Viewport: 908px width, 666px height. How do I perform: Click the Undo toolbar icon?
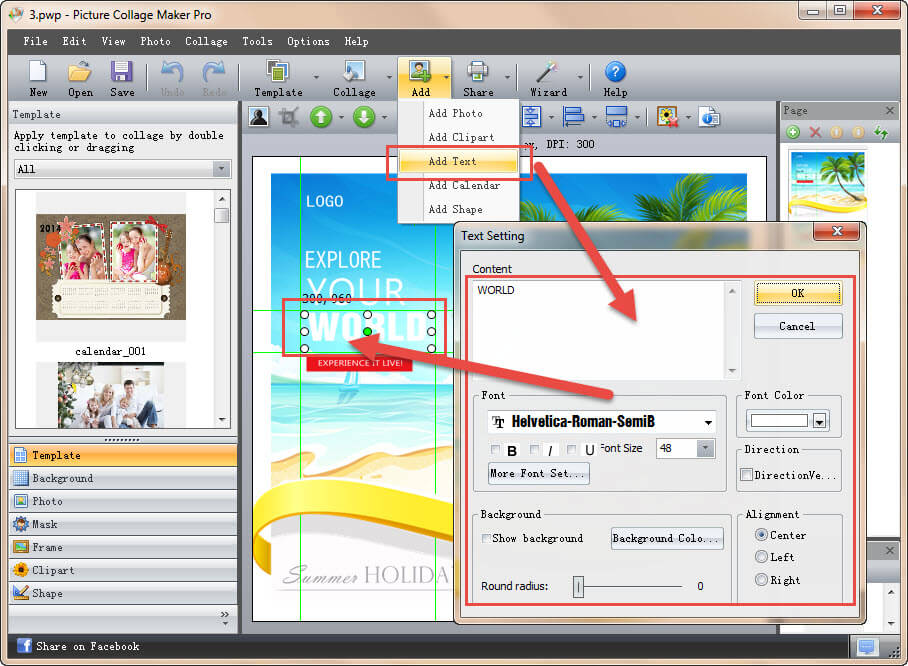point(172,72)
